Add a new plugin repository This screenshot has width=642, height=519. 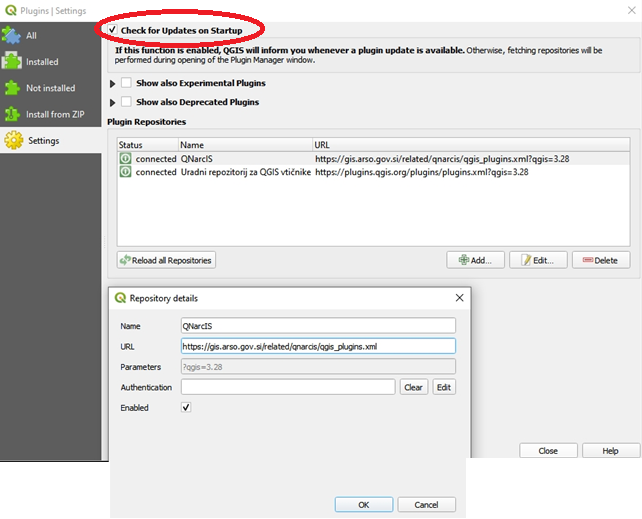point(475,260)
